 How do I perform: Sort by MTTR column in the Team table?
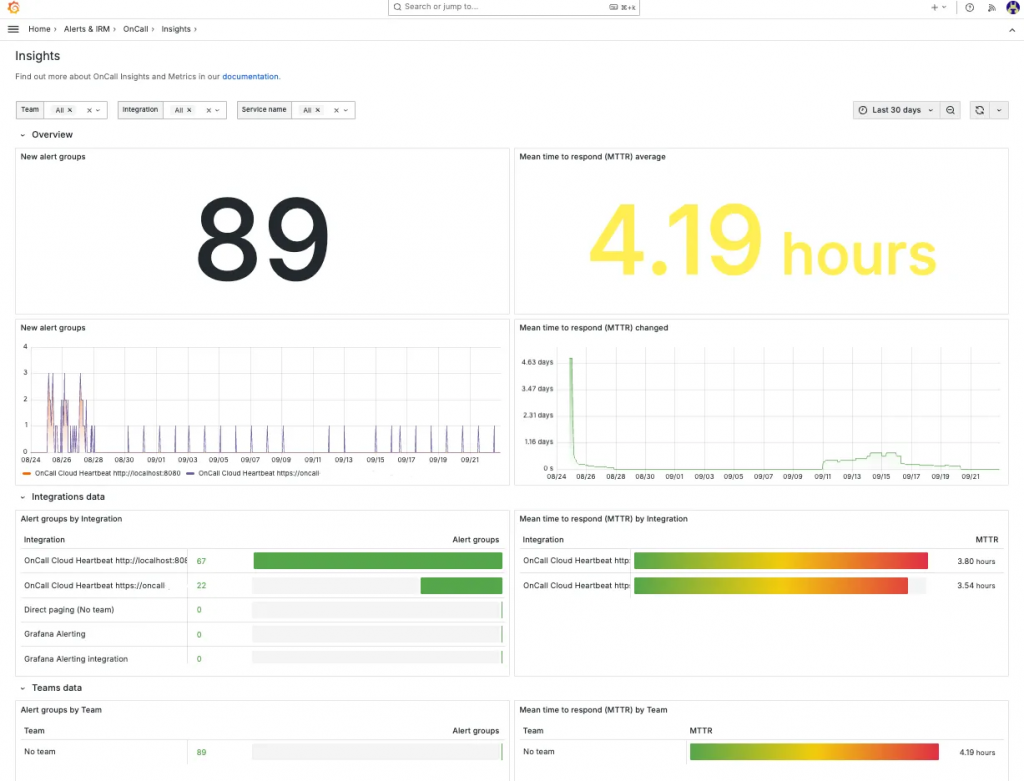pyautogui.click(x=701, y=731)
